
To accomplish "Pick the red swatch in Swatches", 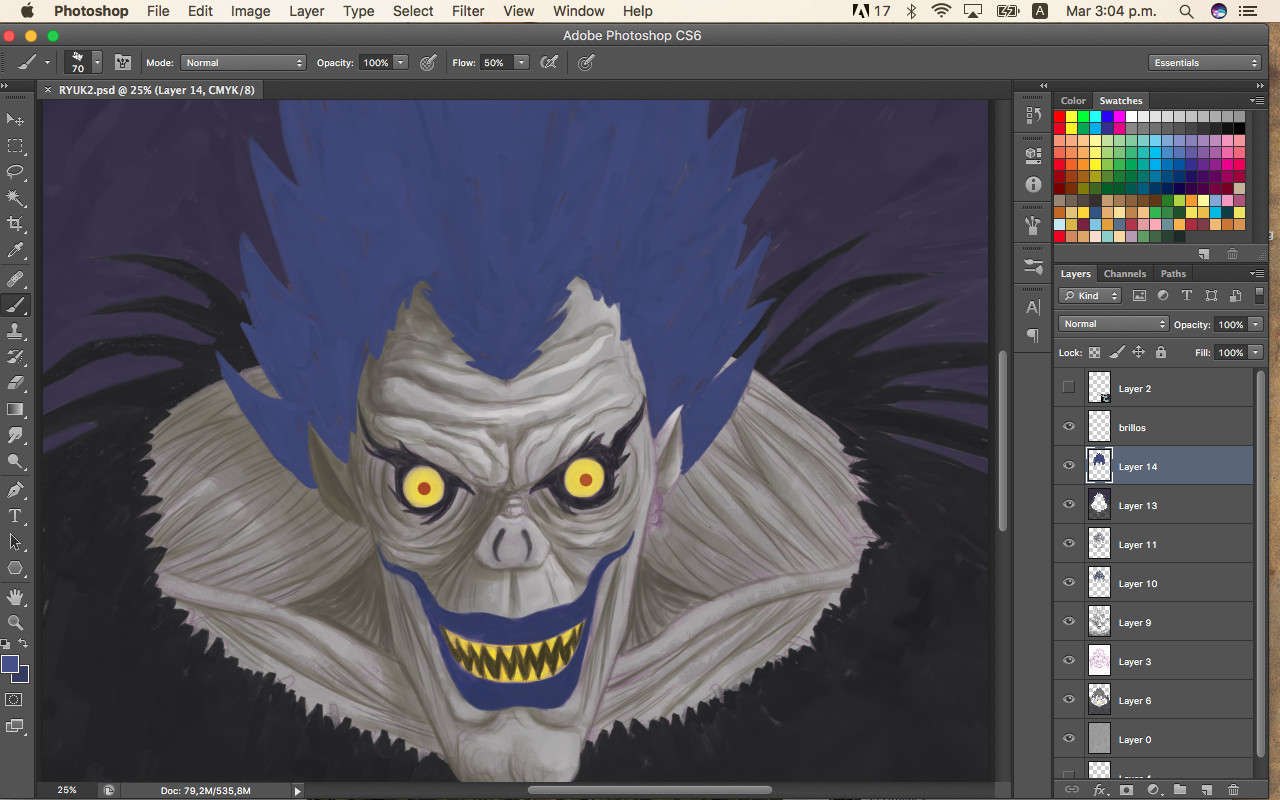I will pos(1060,116).
